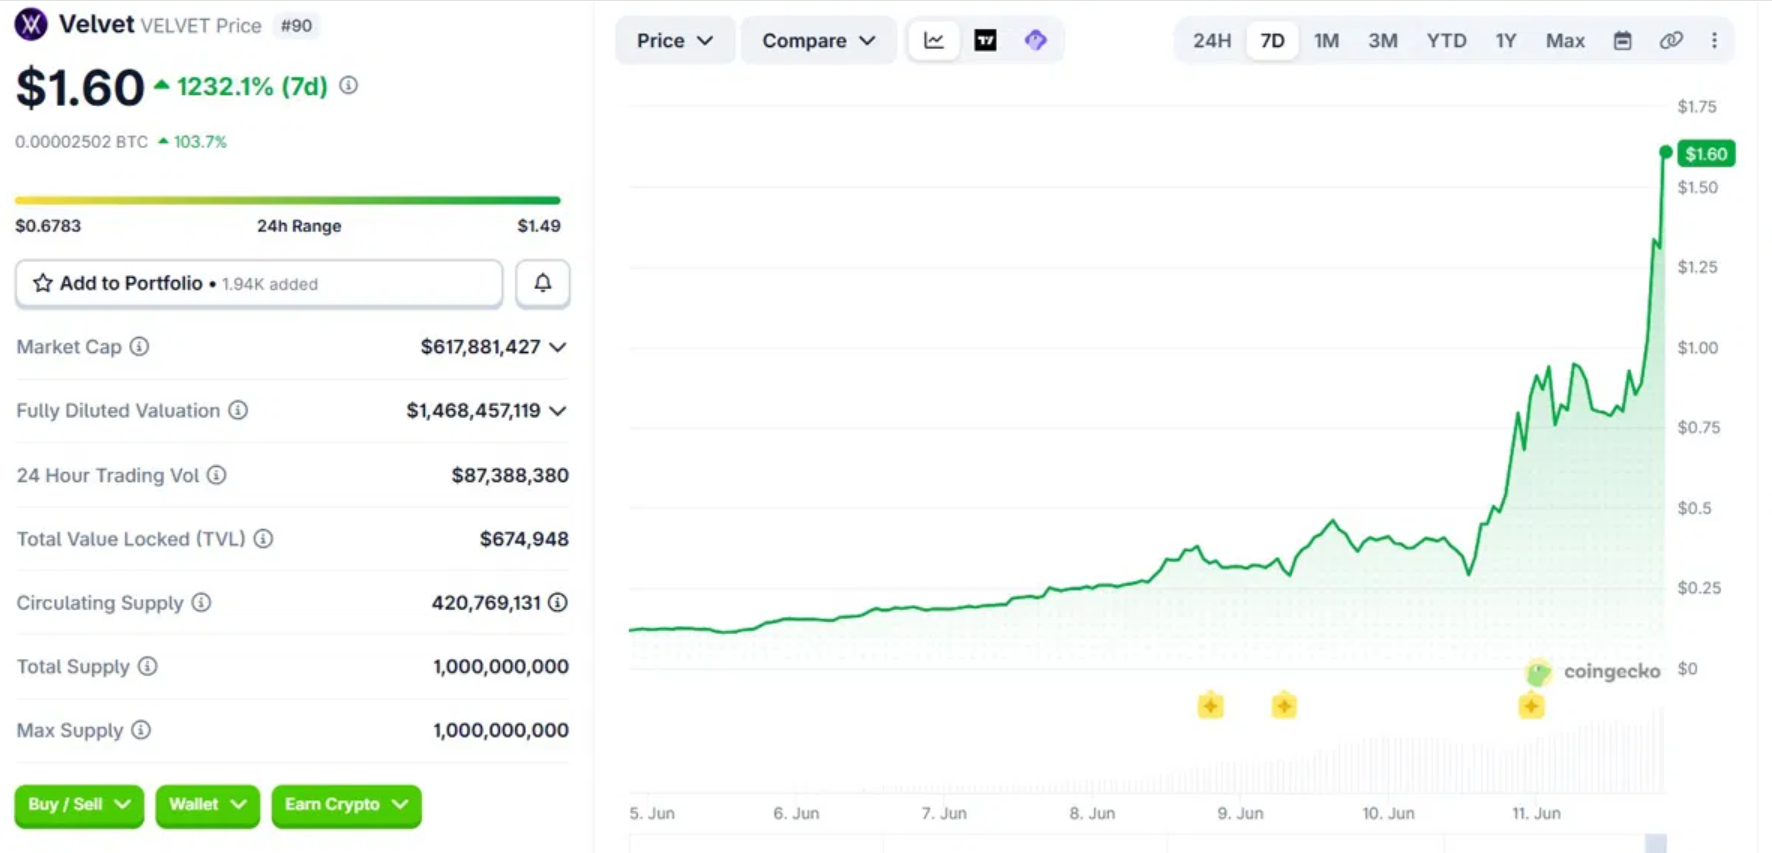The height and width of the screenshot is (853, 1772).
Task: Open the calendar date range icon
Action: pos(1623,40)
